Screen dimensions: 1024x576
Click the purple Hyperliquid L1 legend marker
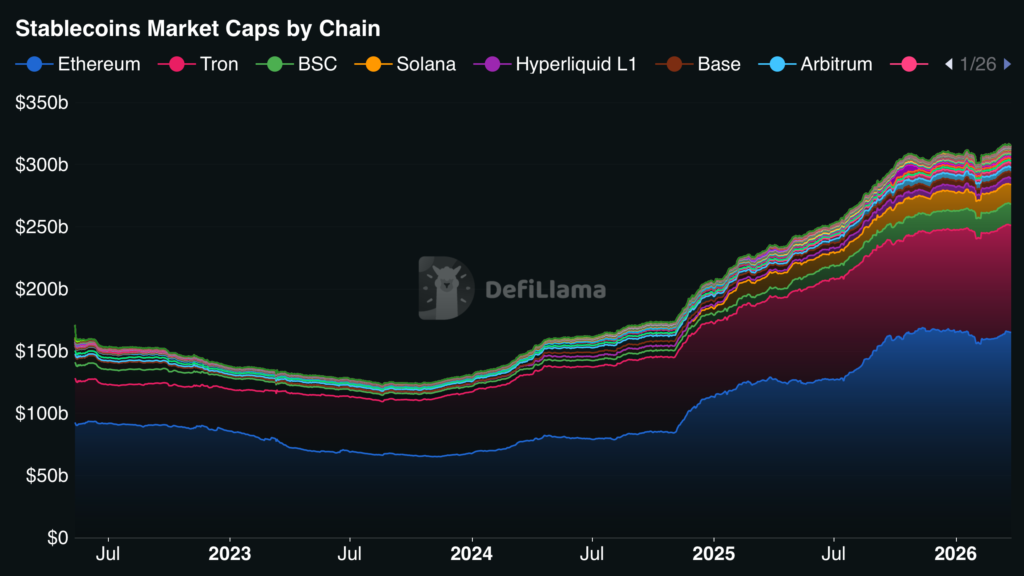(492, 64)
